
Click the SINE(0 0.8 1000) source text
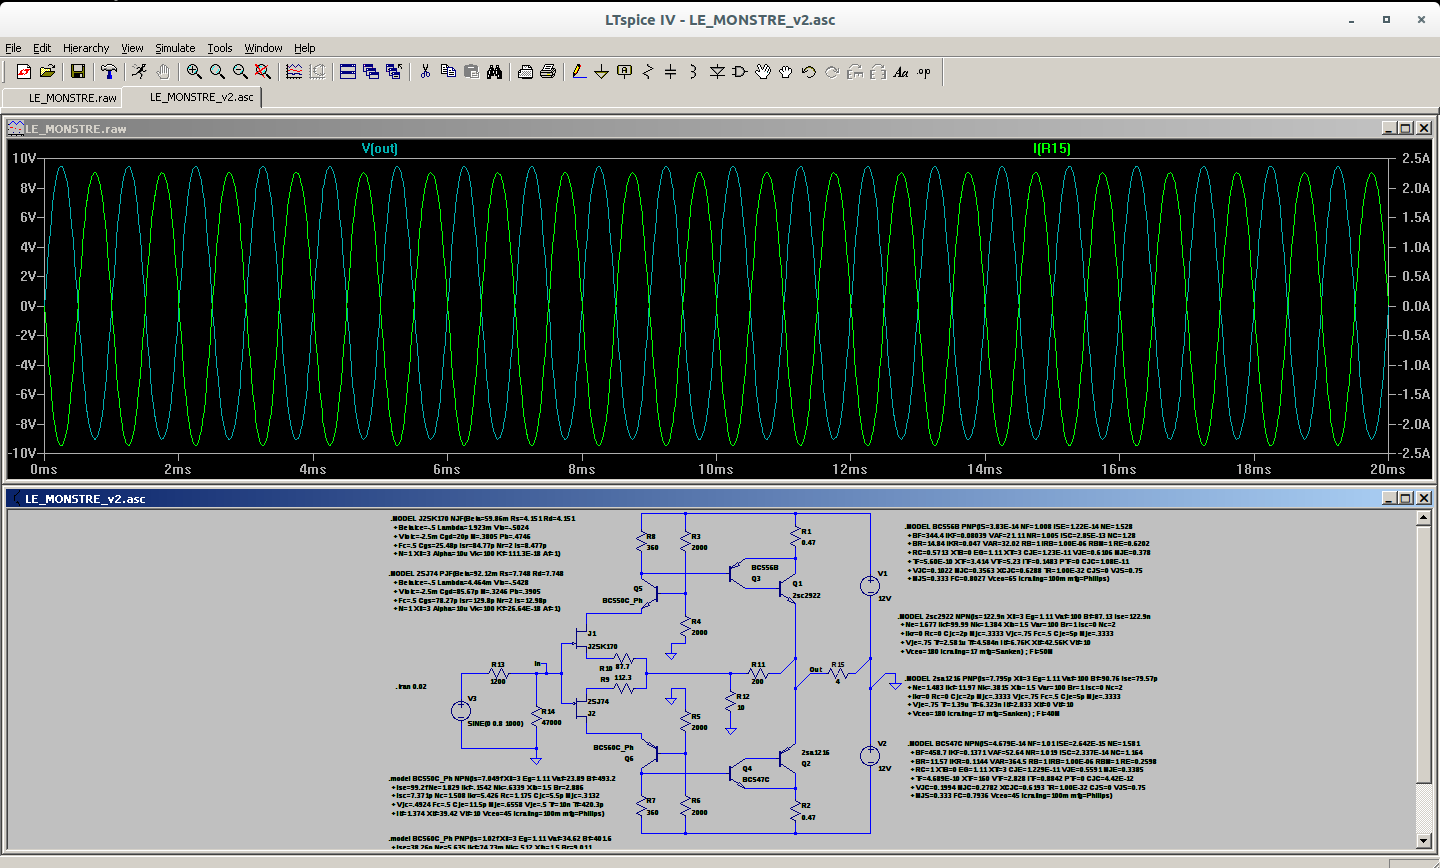coord(495,723)
